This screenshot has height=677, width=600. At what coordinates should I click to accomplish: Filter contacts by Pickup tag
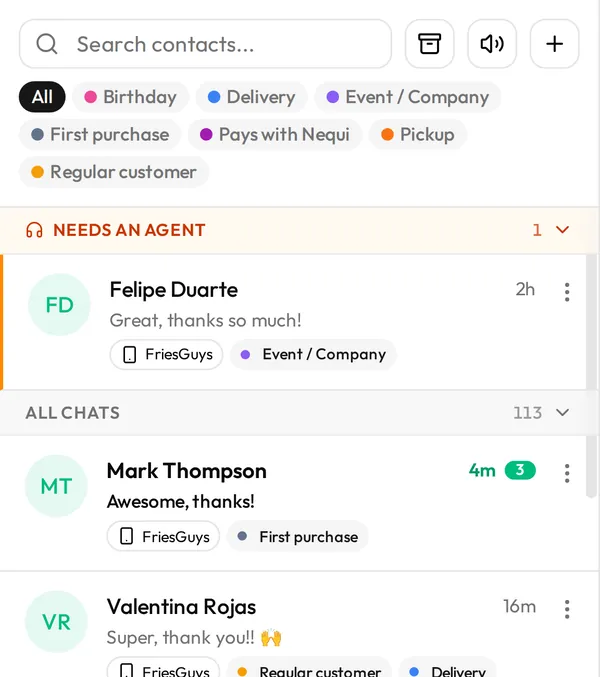pos(418,134)
